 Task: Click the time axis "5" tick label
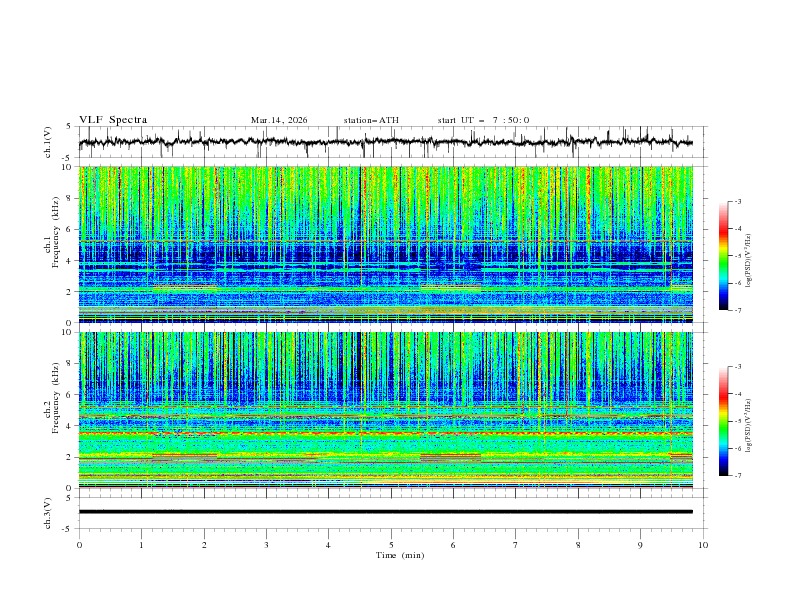(391, 545)
